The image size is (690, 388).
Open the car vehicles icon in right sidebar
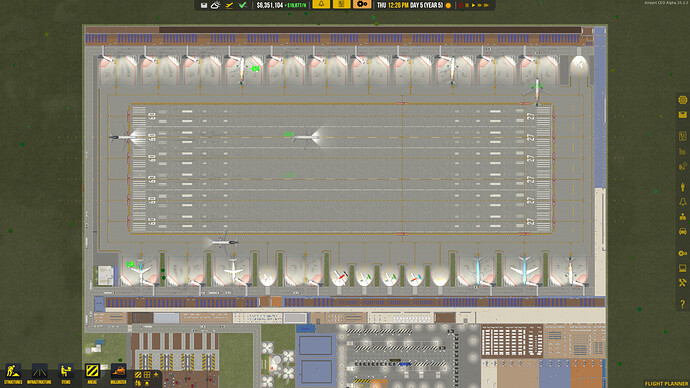683,231
